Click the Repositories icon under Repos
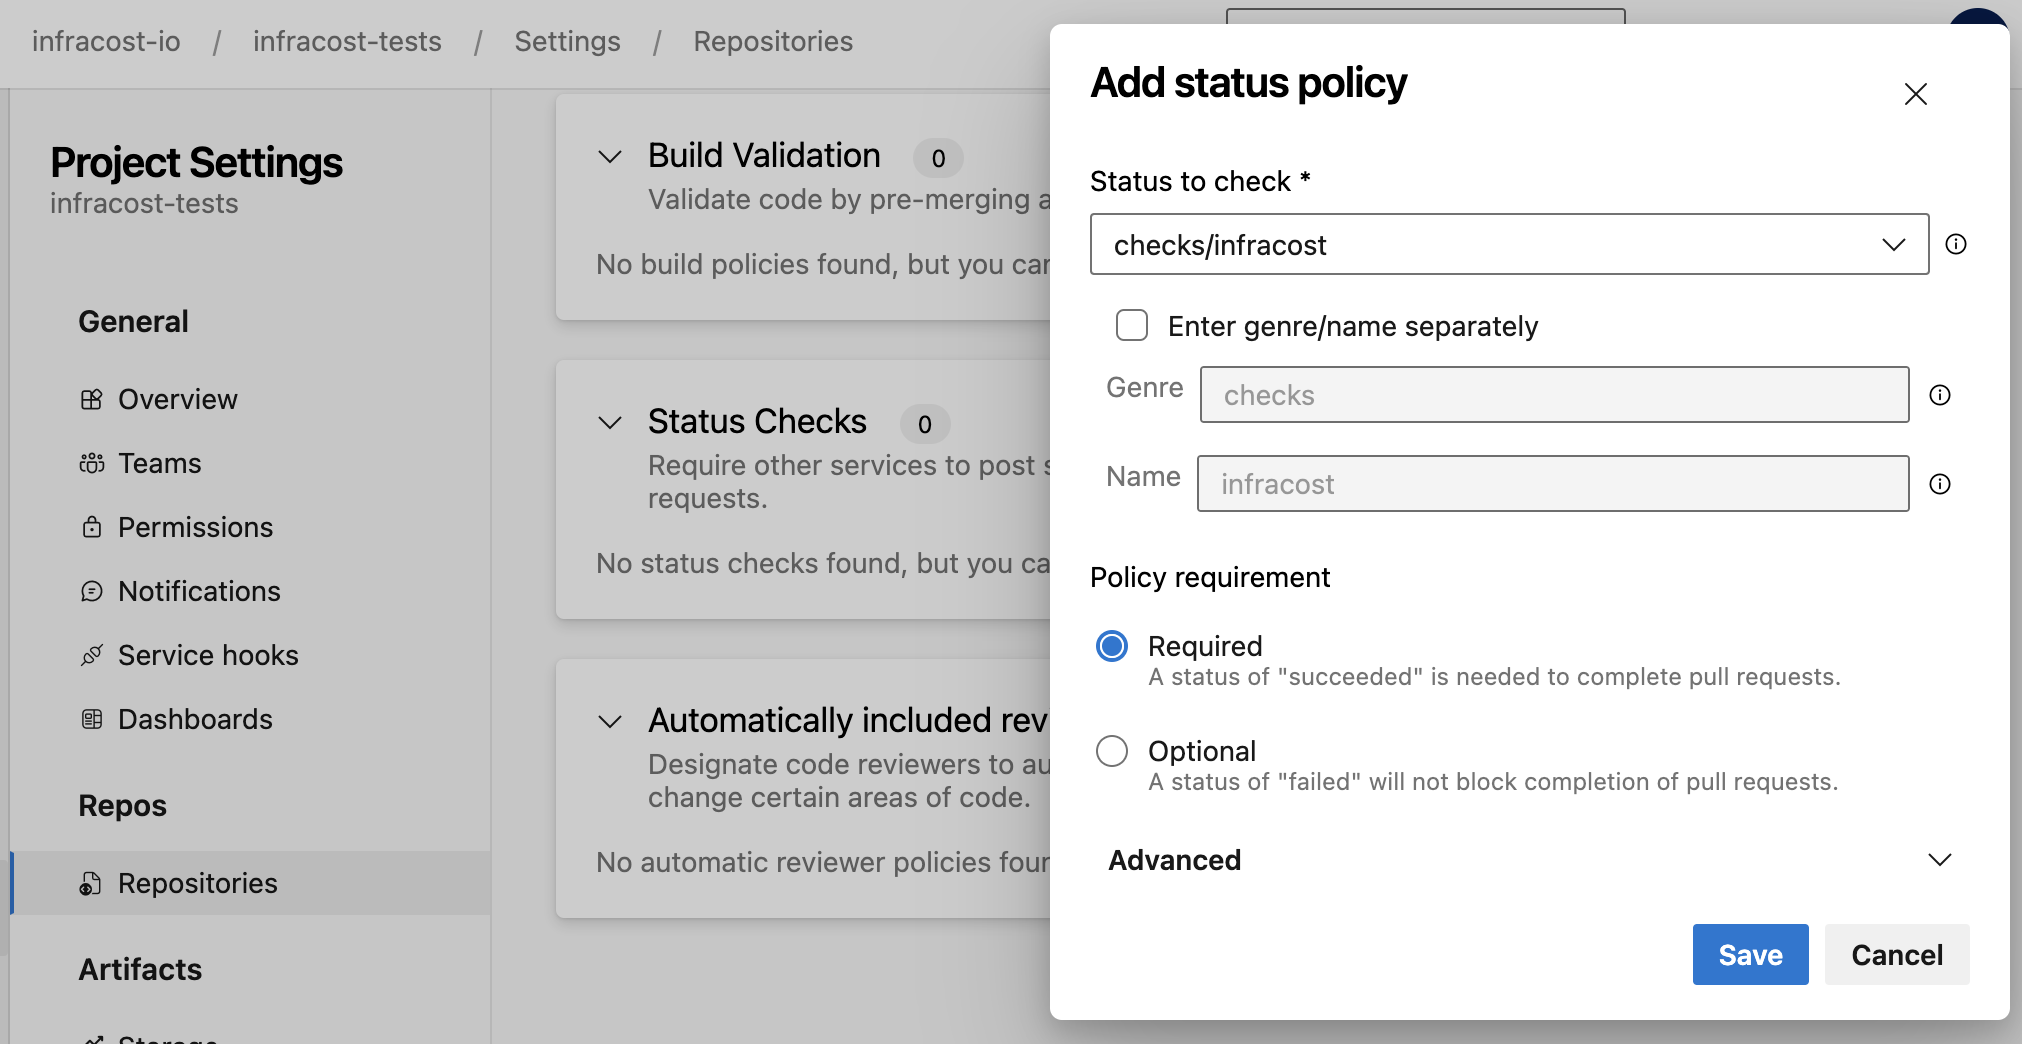 coord(91,883)
